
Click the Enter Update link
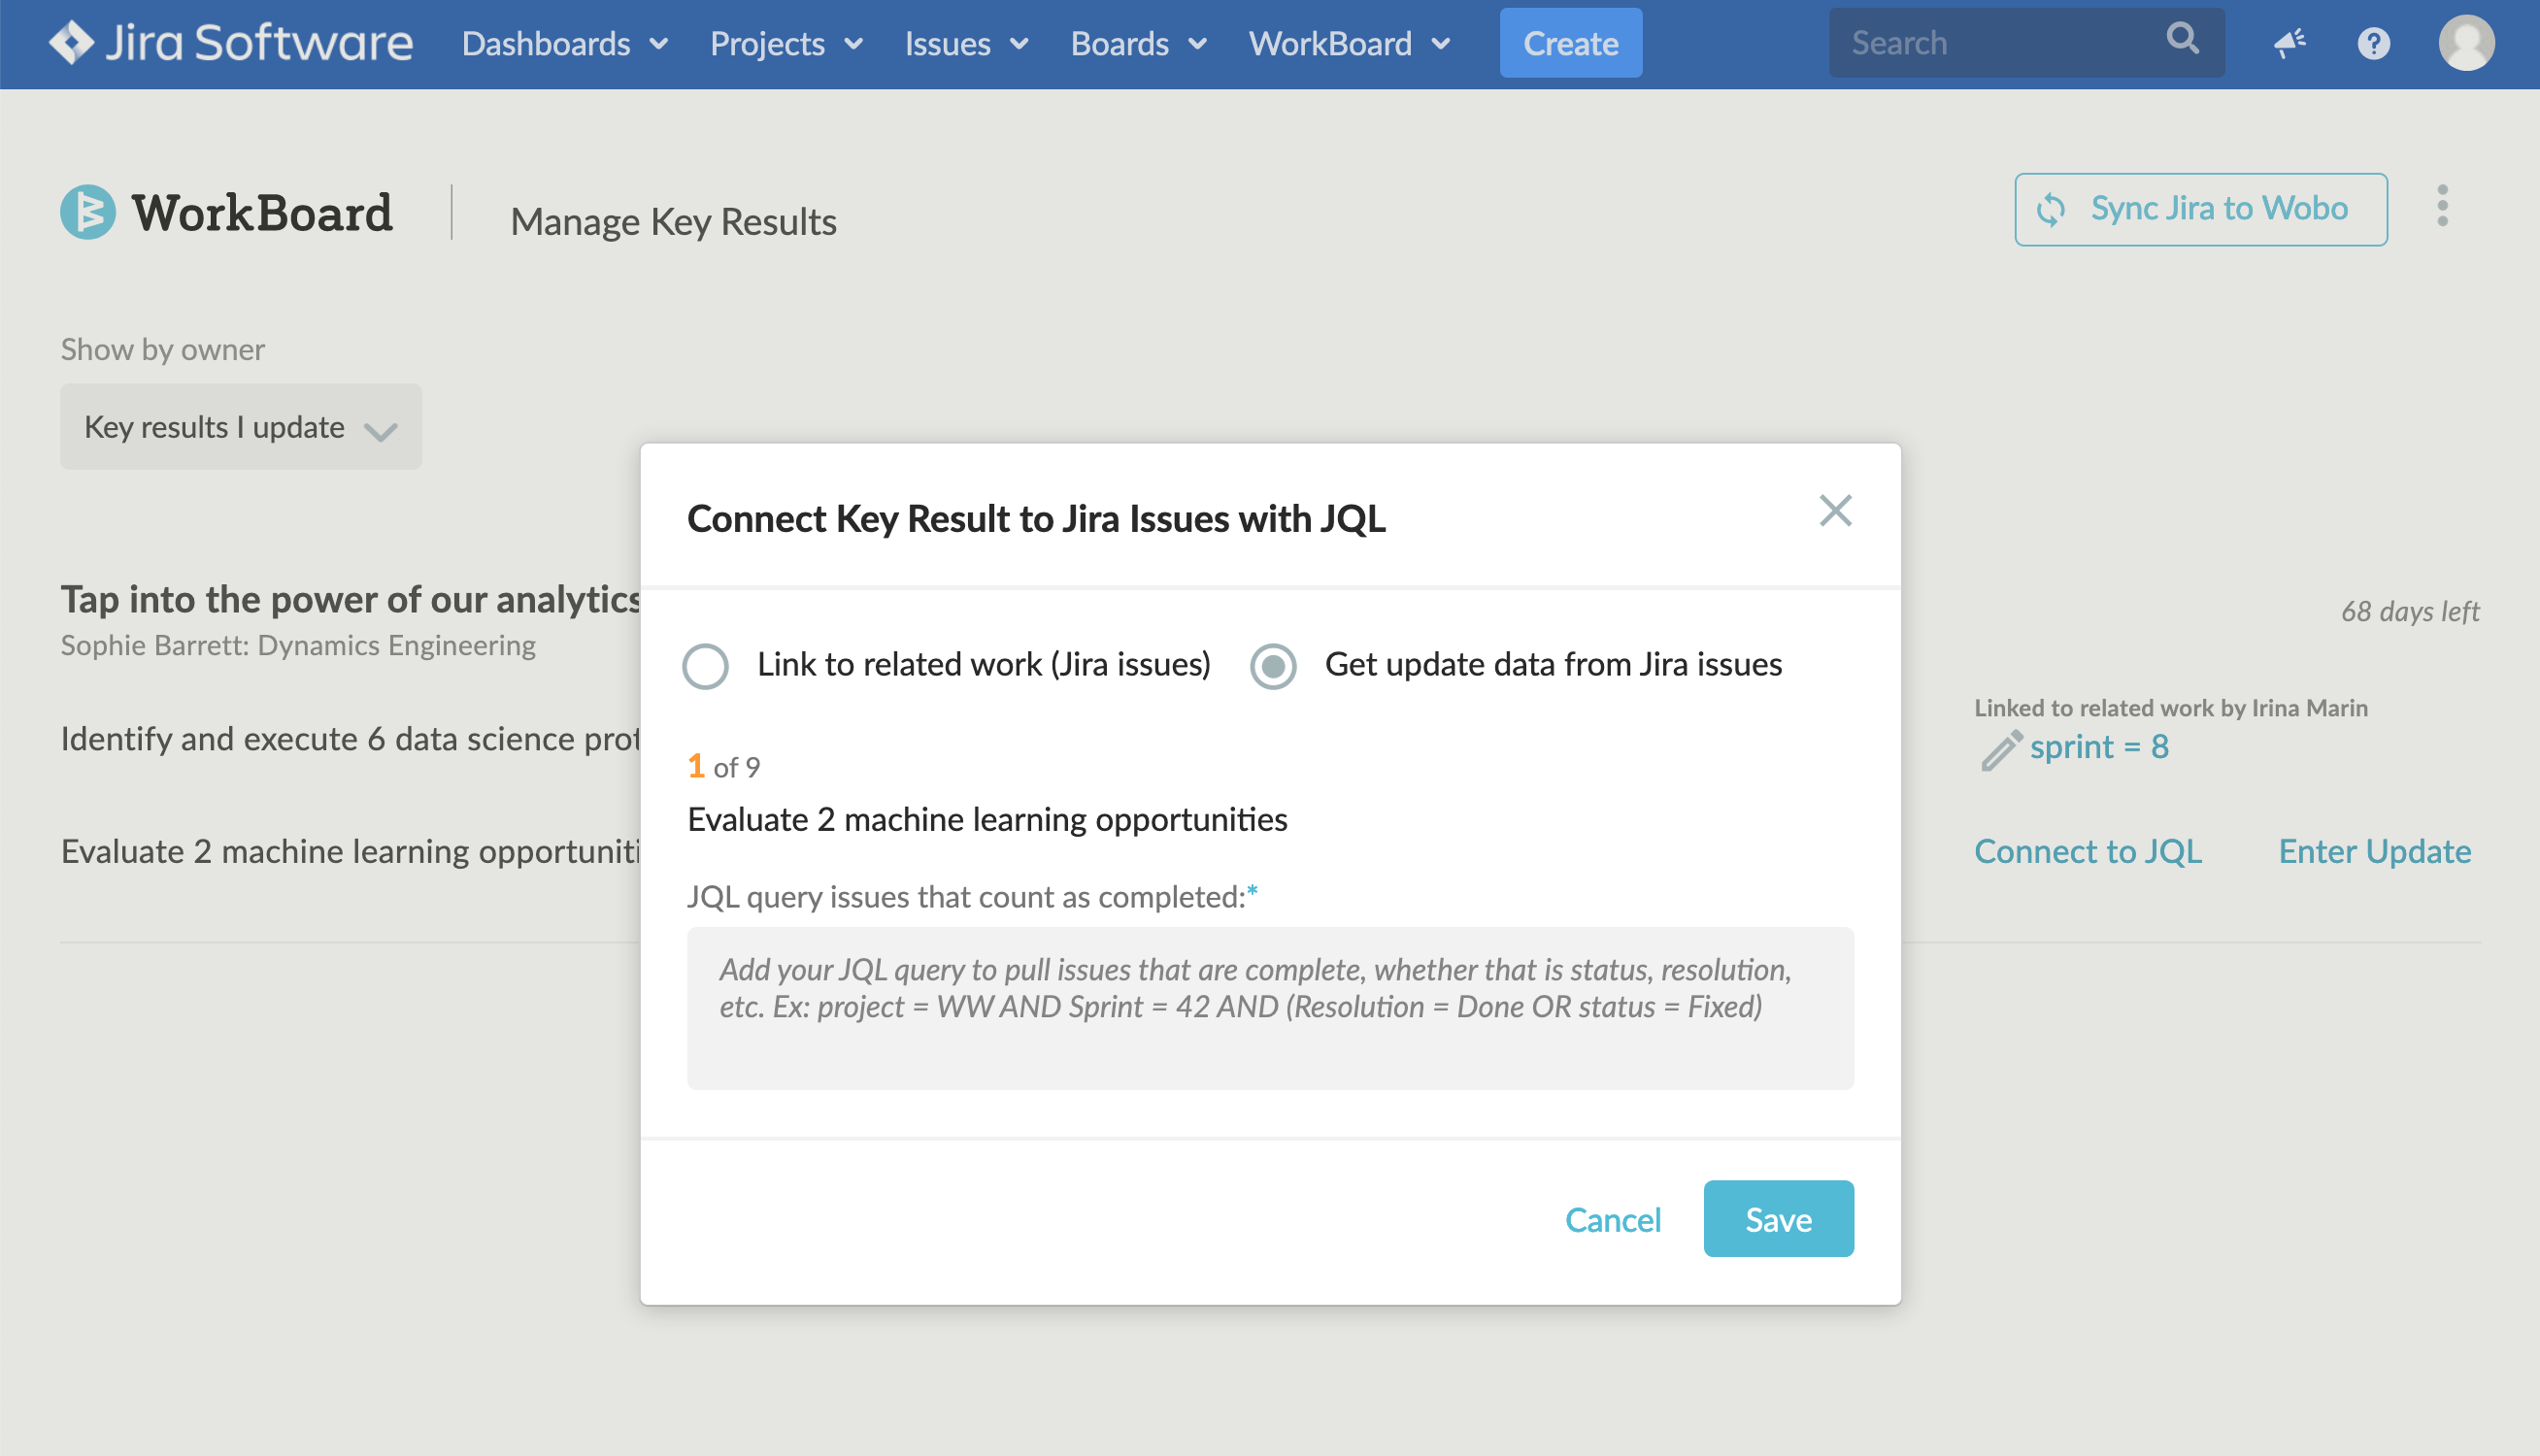(2374, 851)
